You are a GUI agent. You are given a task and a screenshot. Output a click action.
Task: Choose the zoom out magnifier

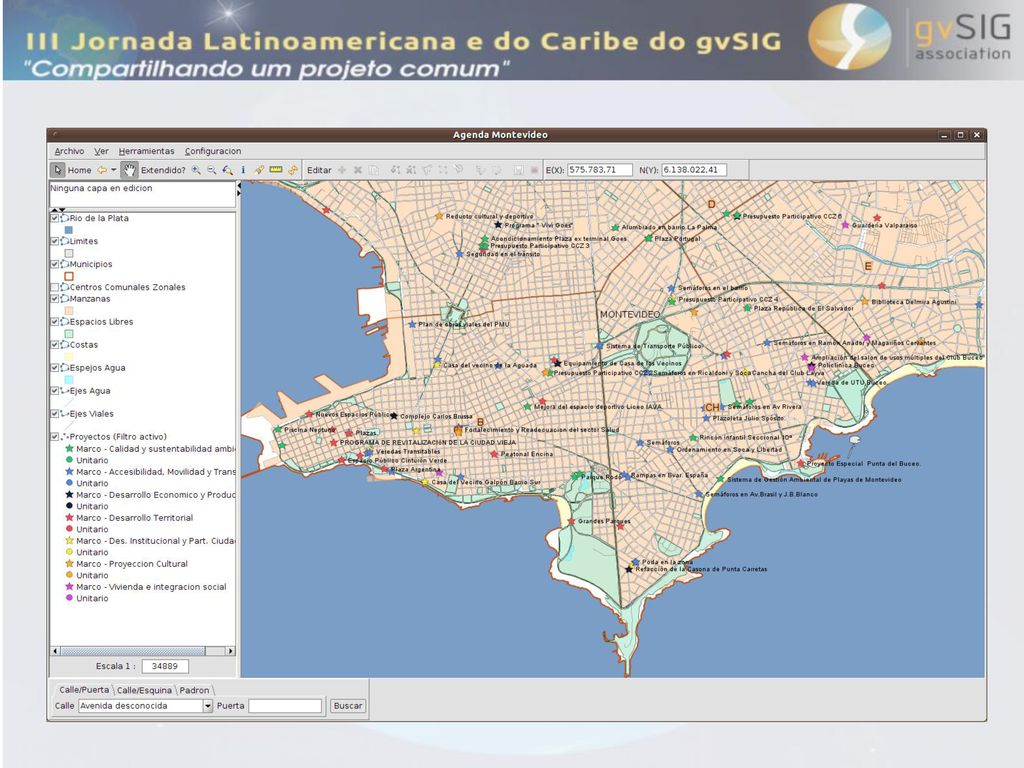(x=212, y=170)
